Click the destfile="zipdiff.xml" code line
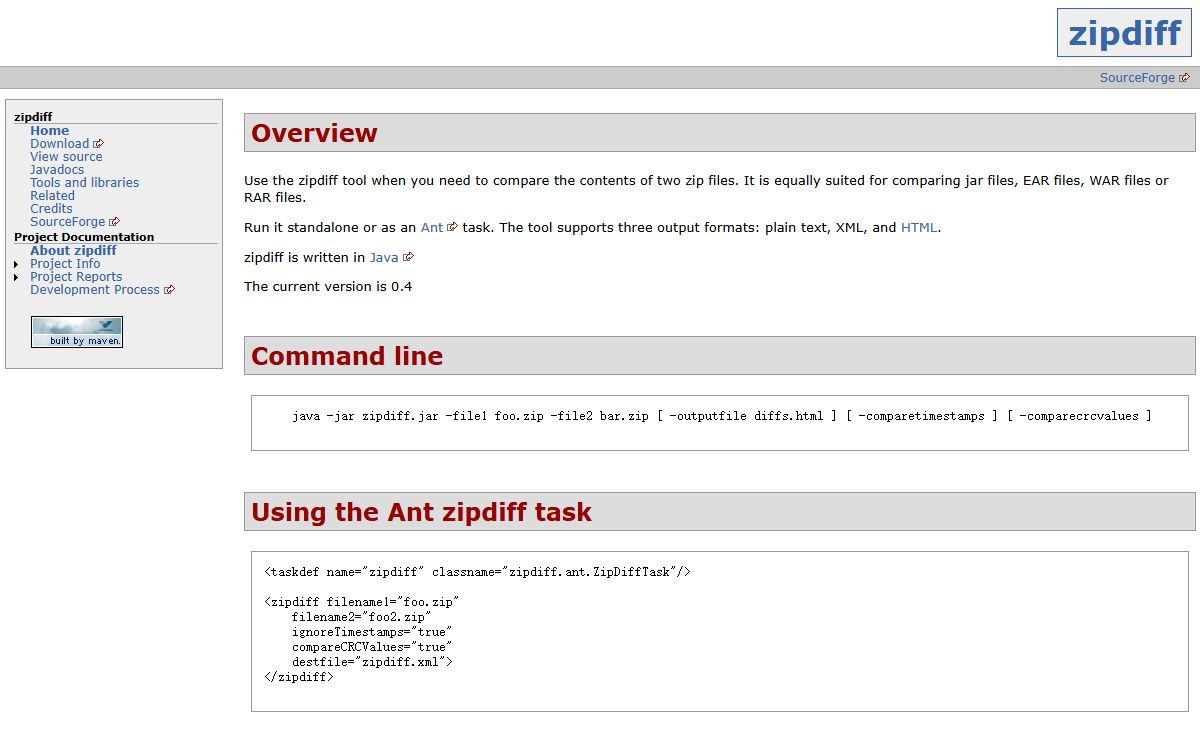 [x=372, y=662]
